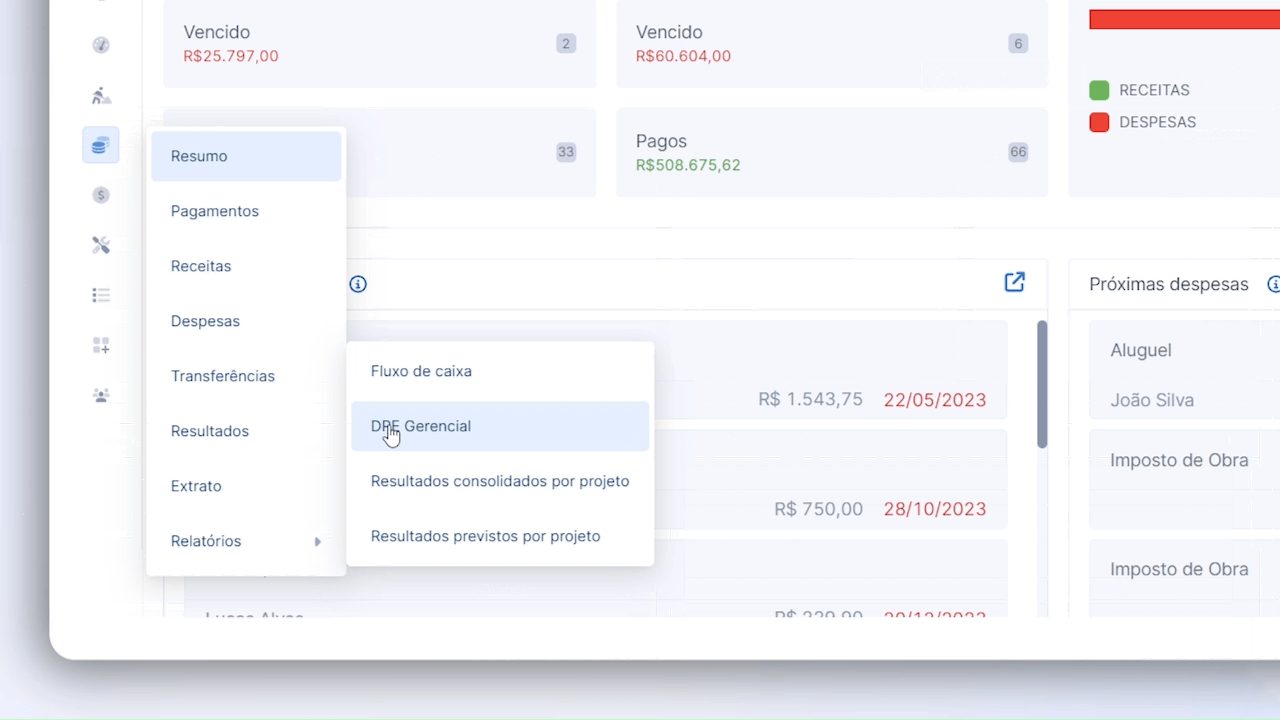Screen dimensions: 1280x720
Task: Open the wrench and screwdriver tools icon
Action: [100, 245]
